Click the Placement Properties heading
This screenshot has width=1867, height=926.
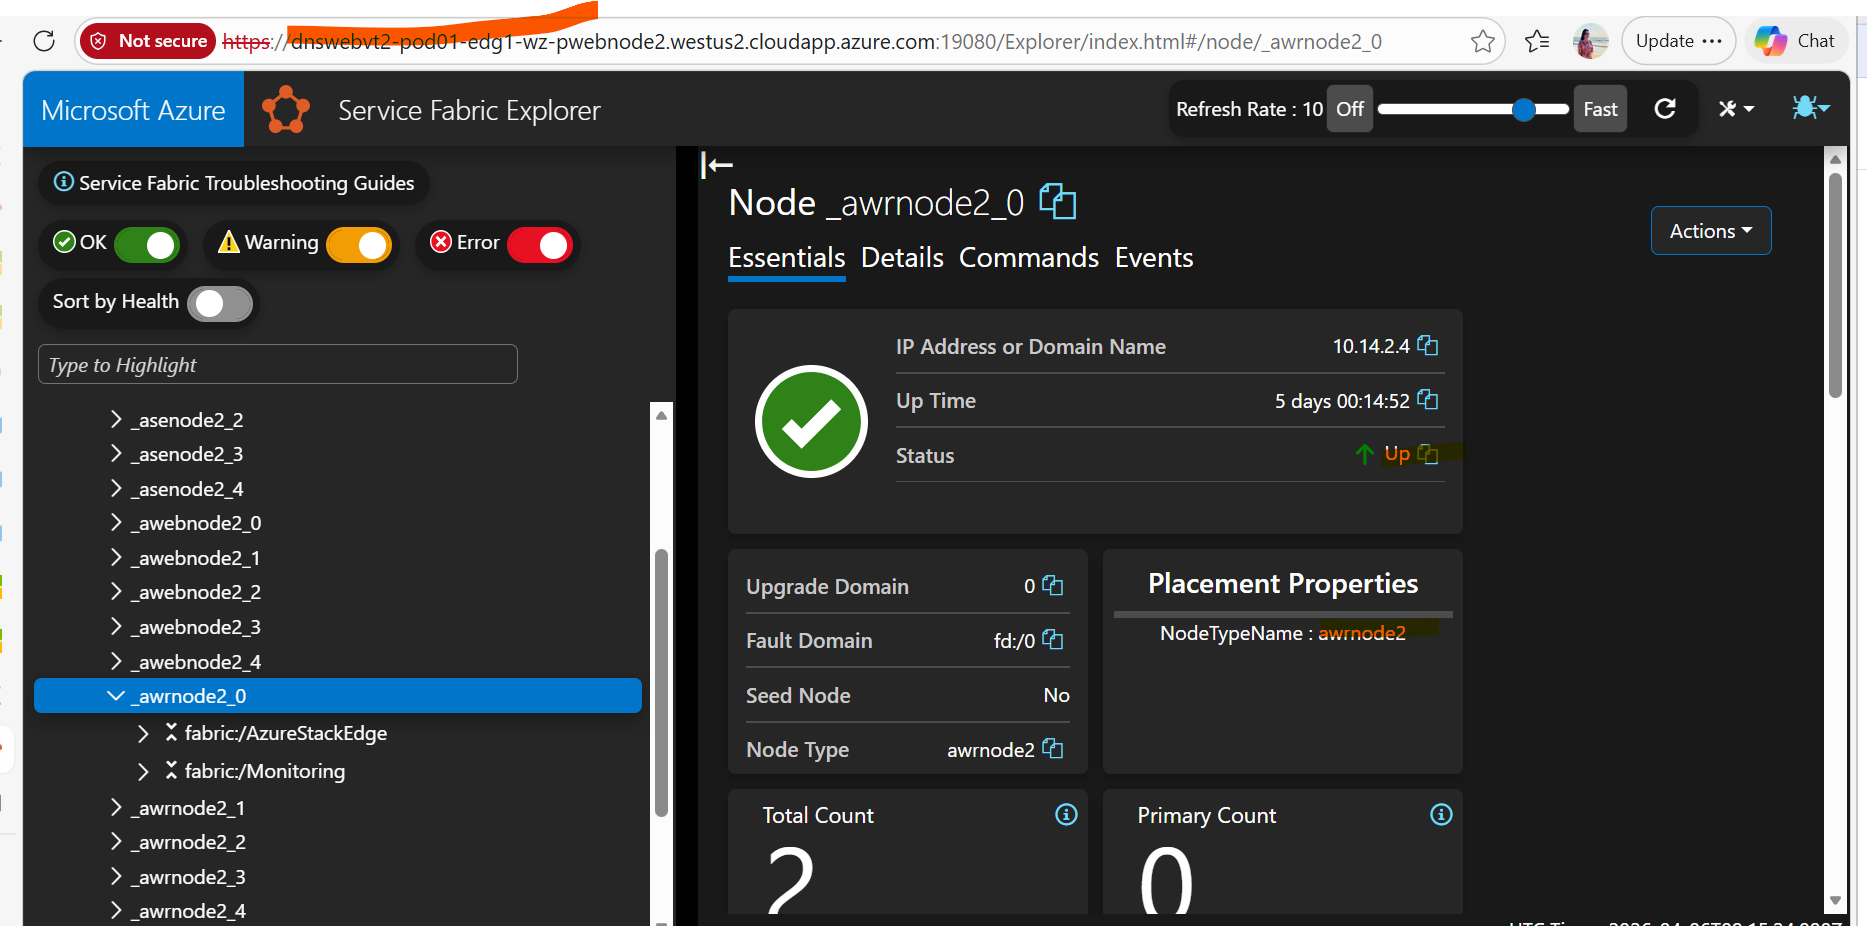1283,583
